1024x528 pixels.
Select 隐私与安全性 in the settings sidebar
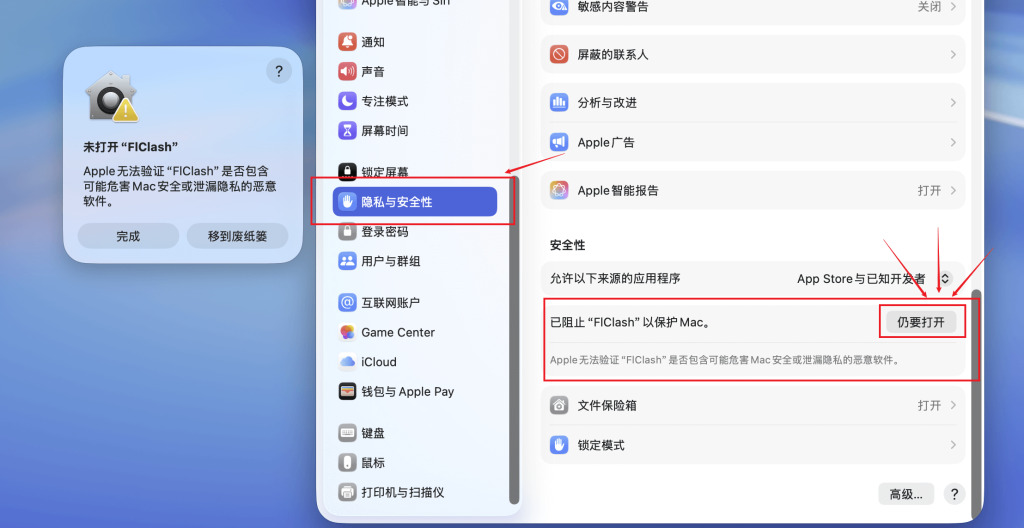click(415, 202)
